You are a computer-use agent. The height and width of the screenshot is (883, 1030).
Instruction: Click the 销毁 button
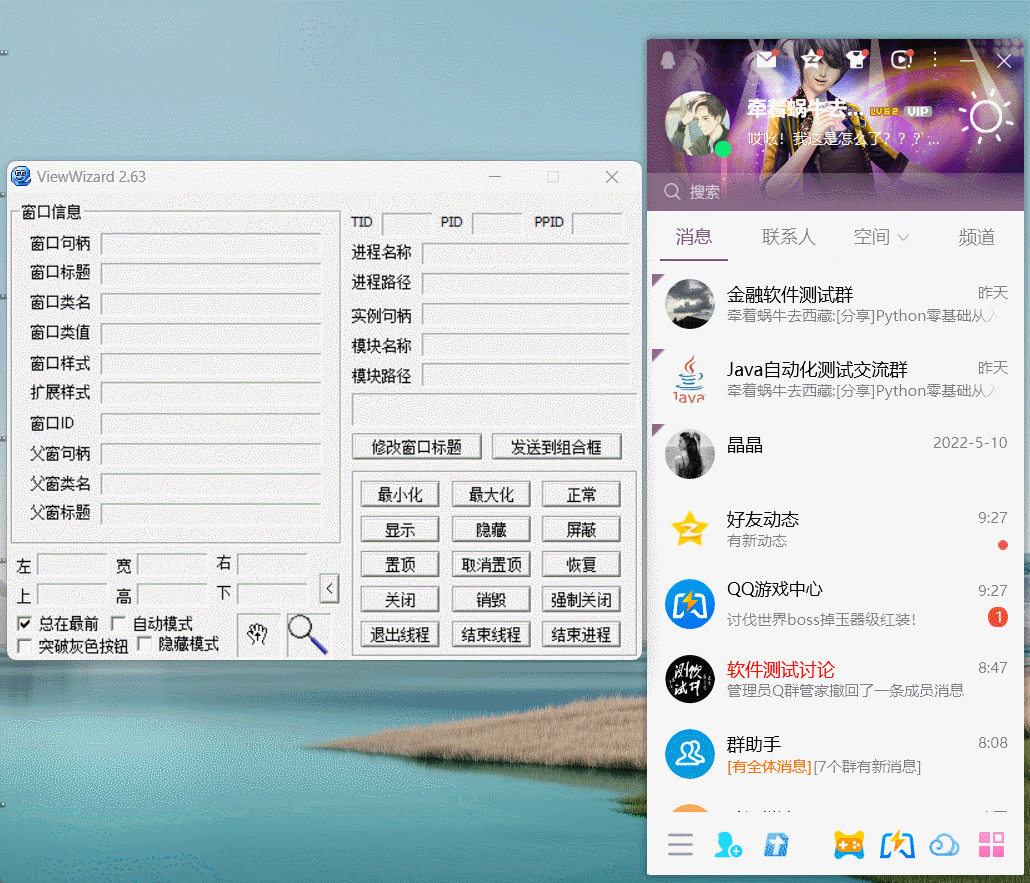click(491, 600)
